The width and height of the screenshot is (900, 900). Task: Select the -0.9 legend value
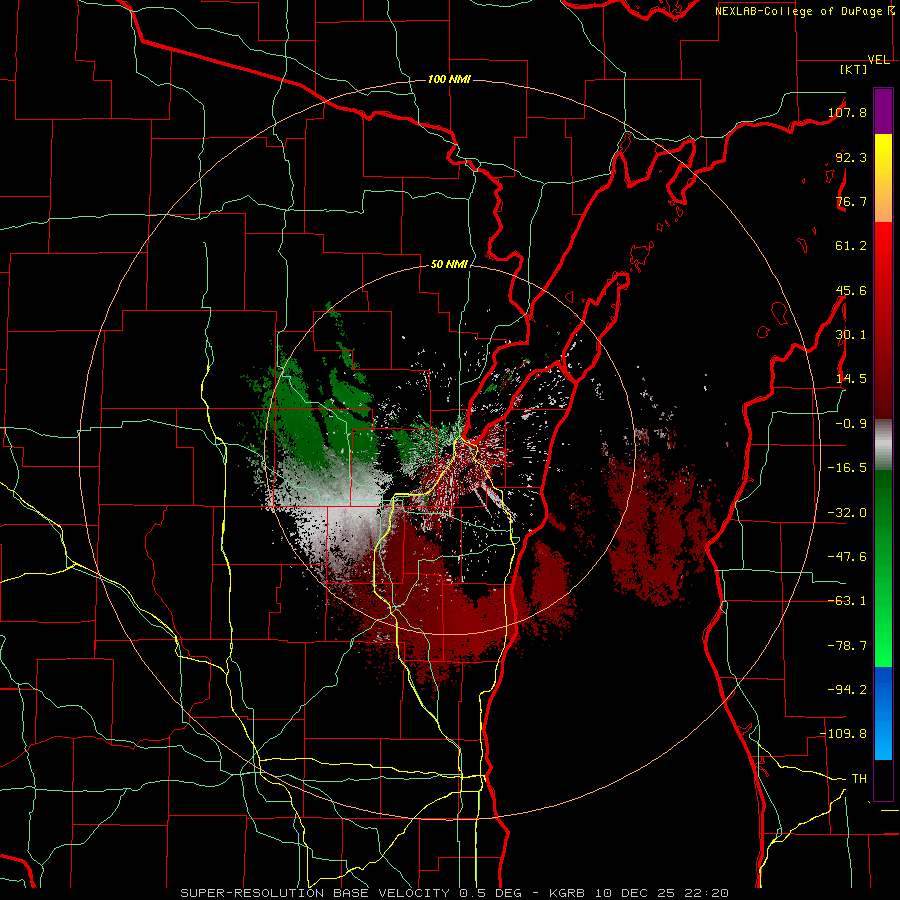click(x=851, y=424)
